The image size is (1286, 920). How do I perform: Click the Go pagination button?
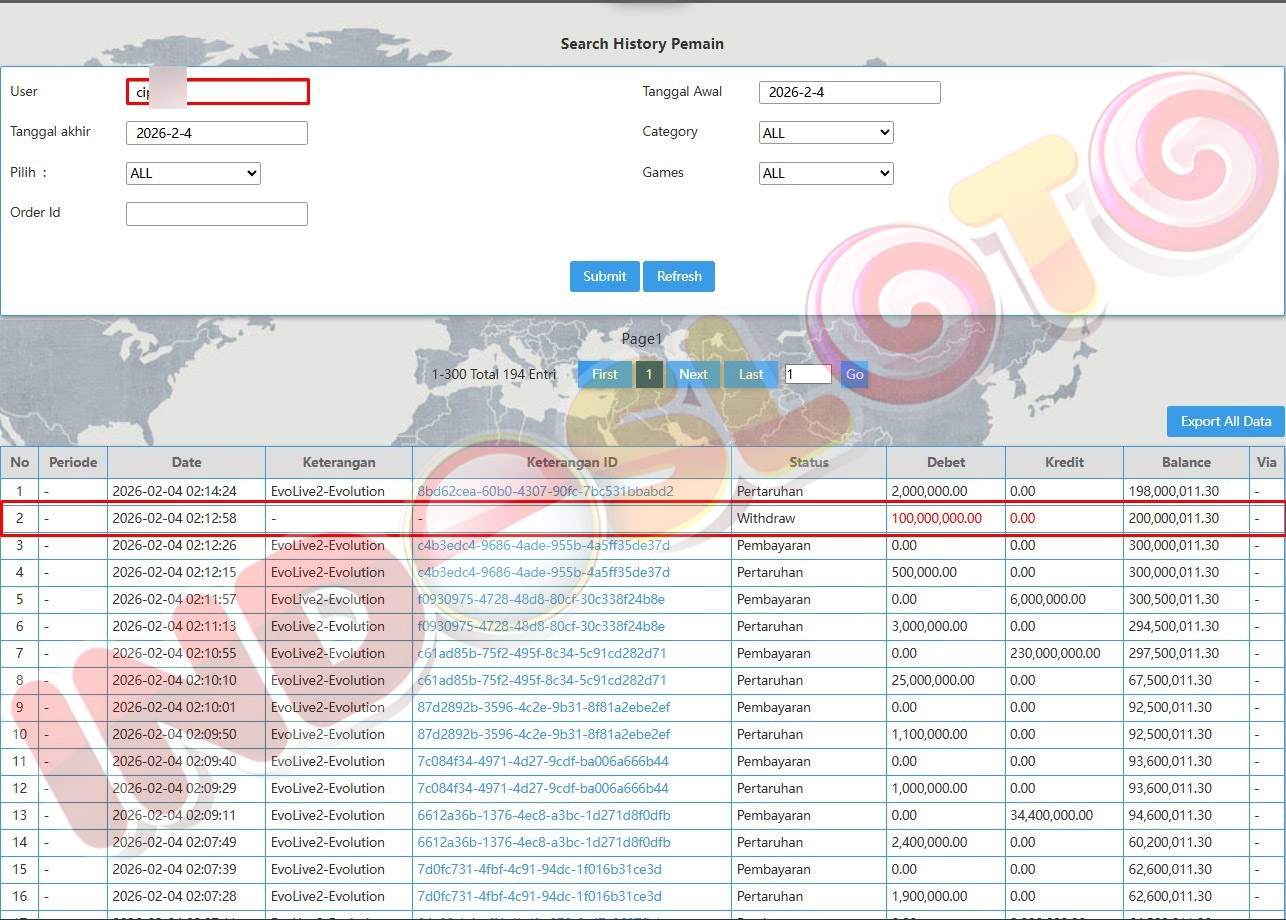854,375
